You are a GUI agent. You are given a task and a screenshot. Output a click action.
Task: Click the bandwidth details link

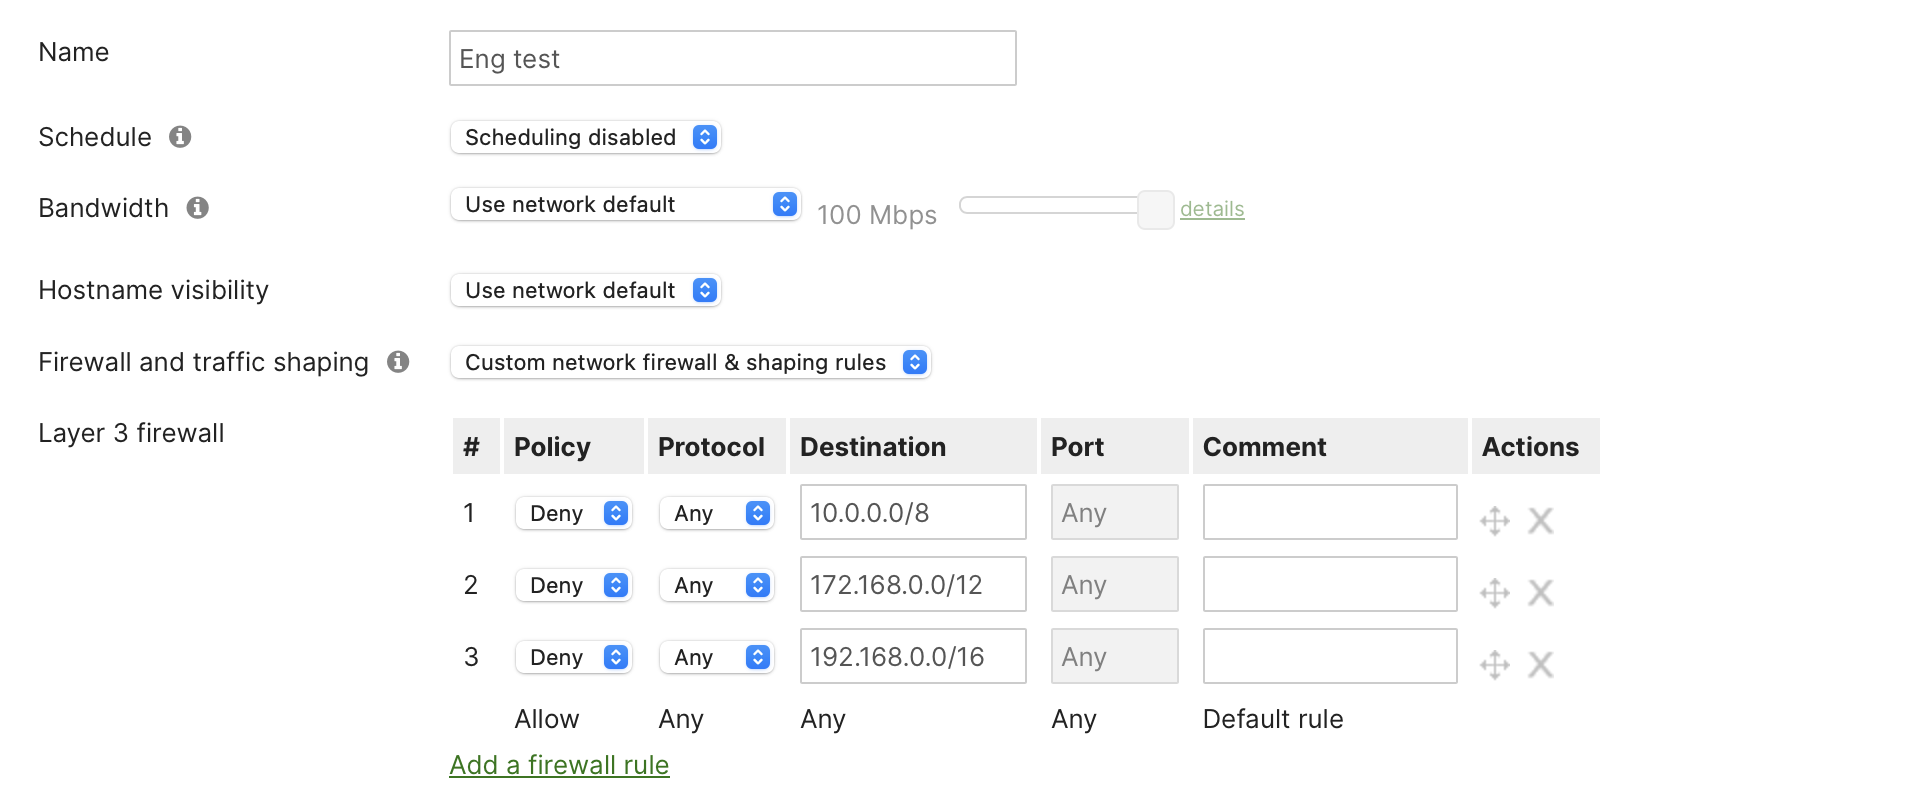[1212, 209]
